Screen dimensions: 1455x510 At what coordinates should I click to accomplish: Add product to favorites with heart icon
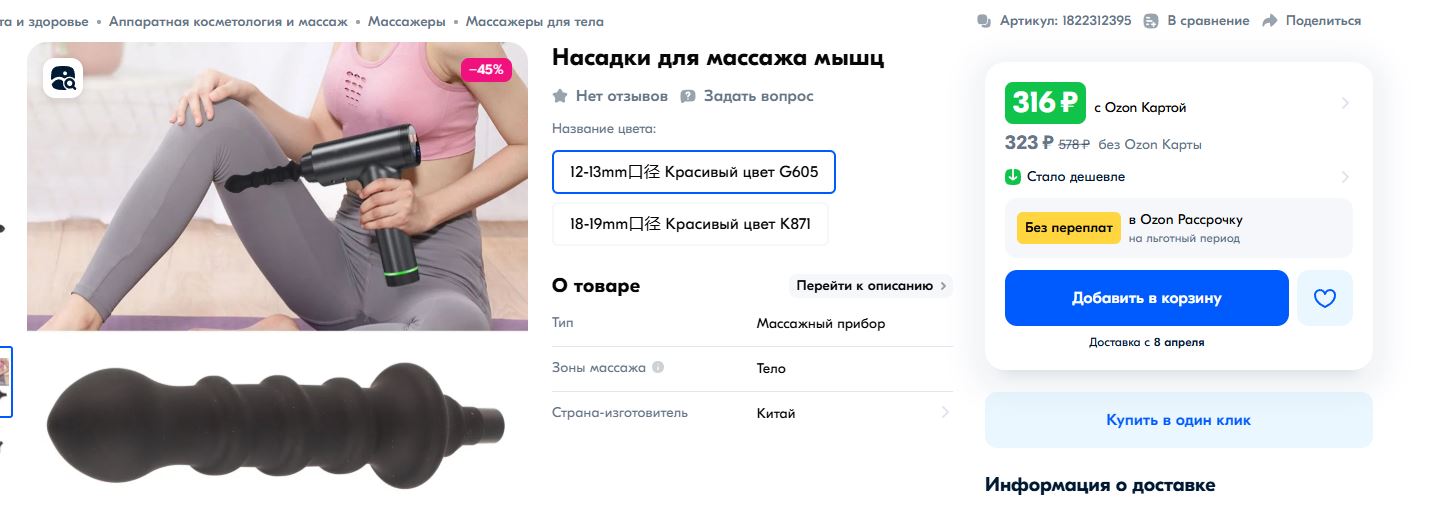(1325, 298)
